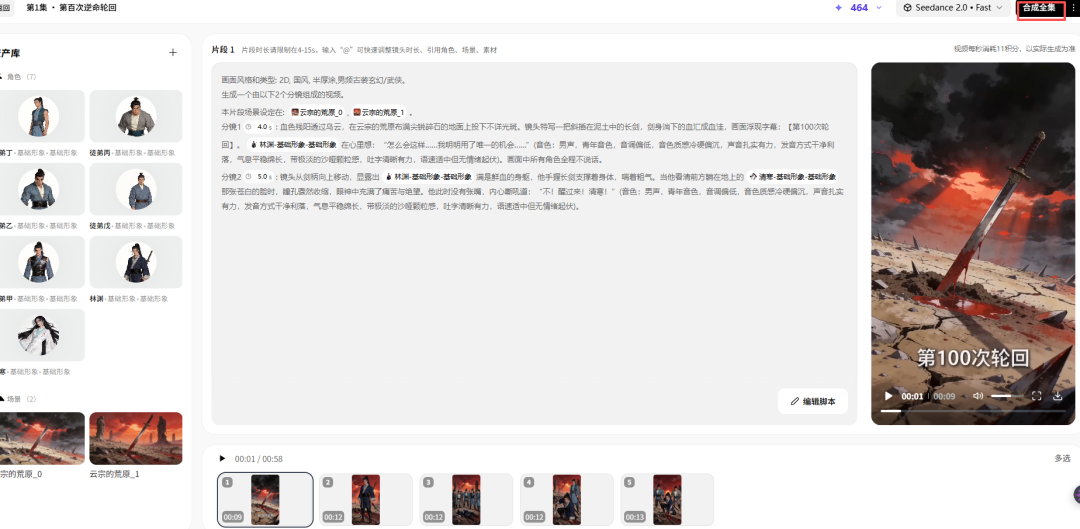Click the 林渊 reference tag in 分镜1
Screen dimensions: 1080x529
(x=293, y=145)
